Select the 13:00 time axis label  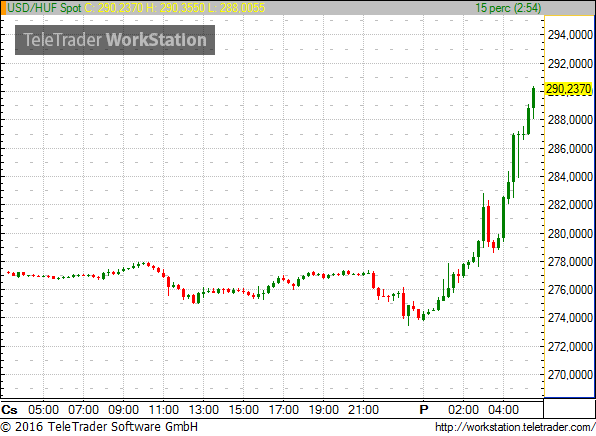pos(203,410)
